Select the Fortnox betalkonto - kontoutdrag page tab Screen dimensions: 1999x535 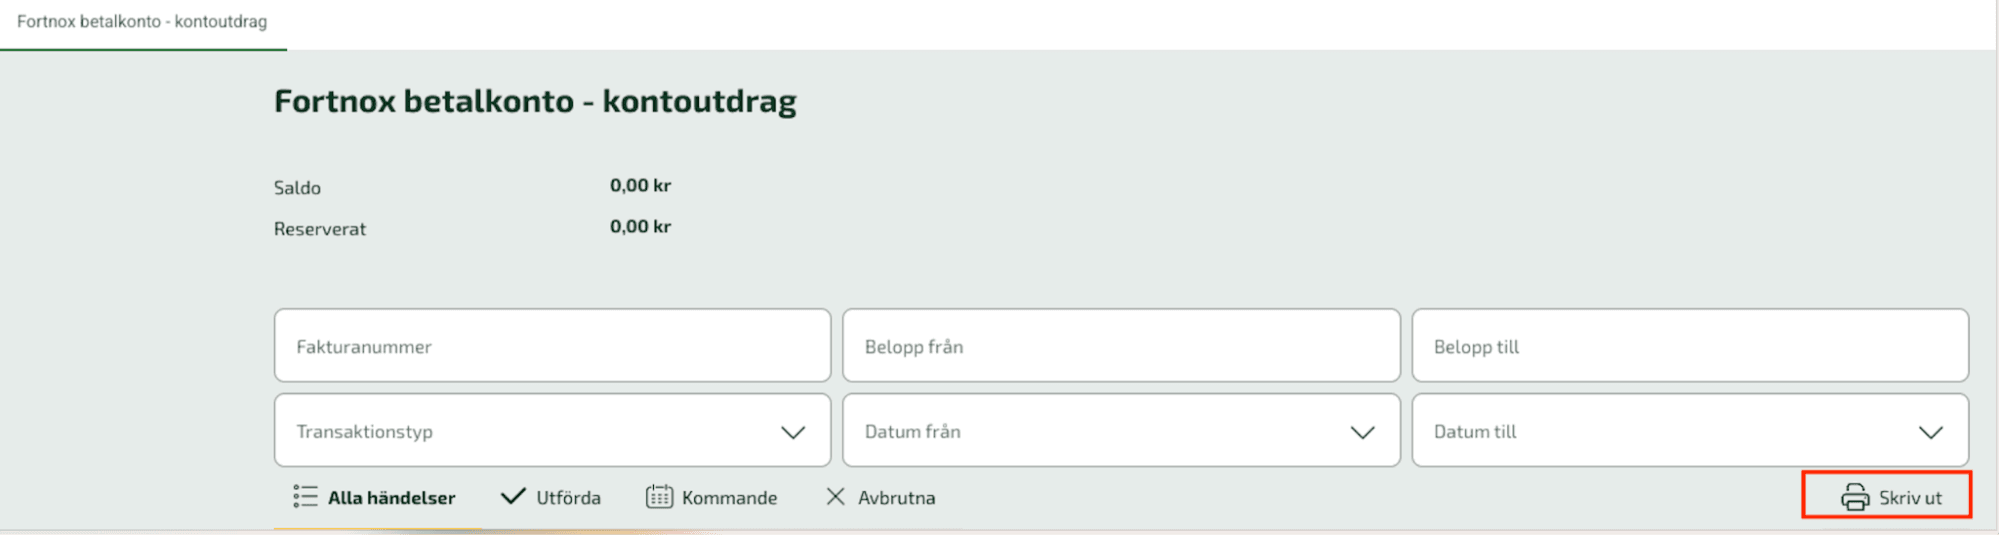142,22
